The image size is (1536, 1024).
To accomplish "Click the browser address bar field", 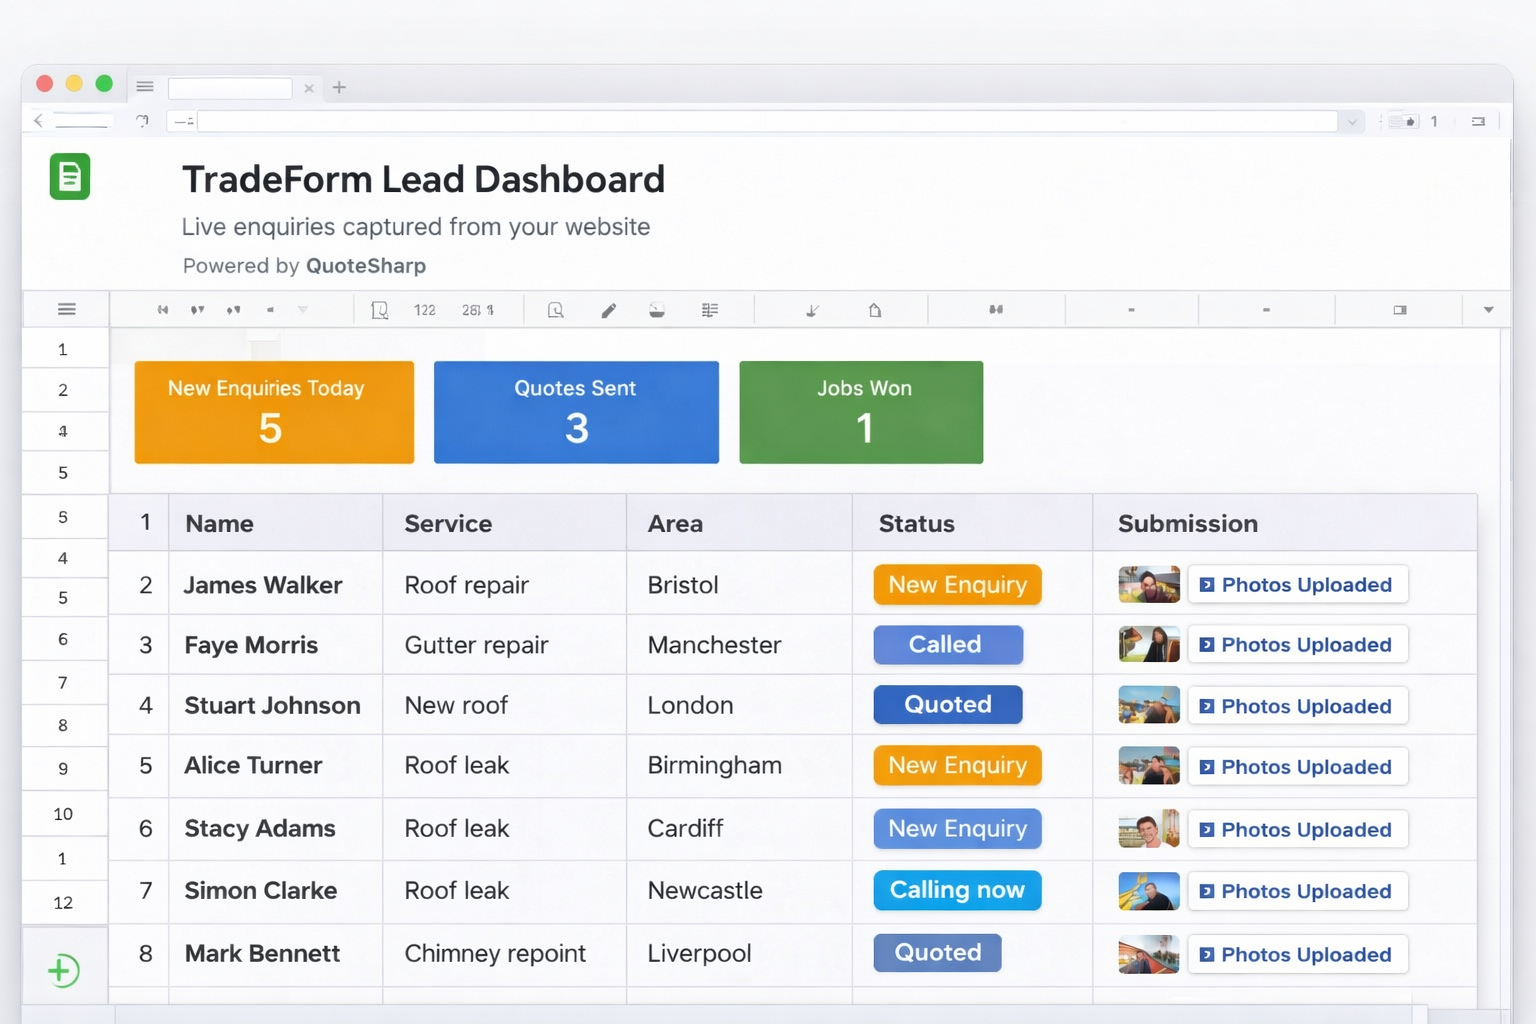I will tap(766, 122).
